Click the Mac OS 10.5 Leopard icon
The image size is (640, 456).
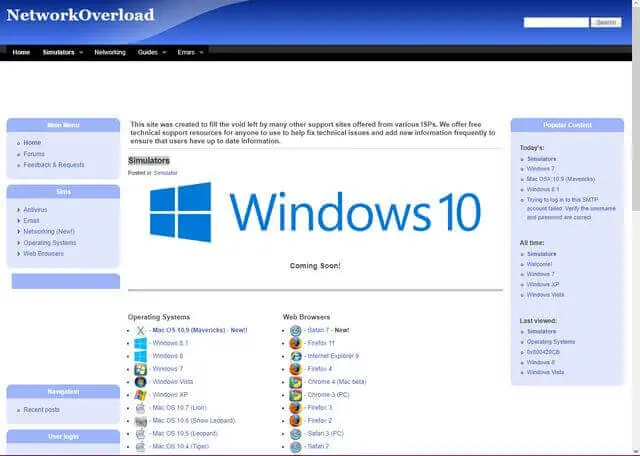tap(140, 434)
